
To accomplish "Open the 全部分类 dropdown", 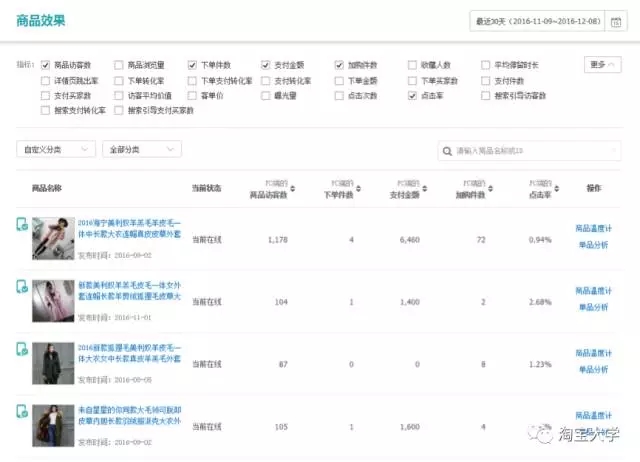I will tap(142, 149).
